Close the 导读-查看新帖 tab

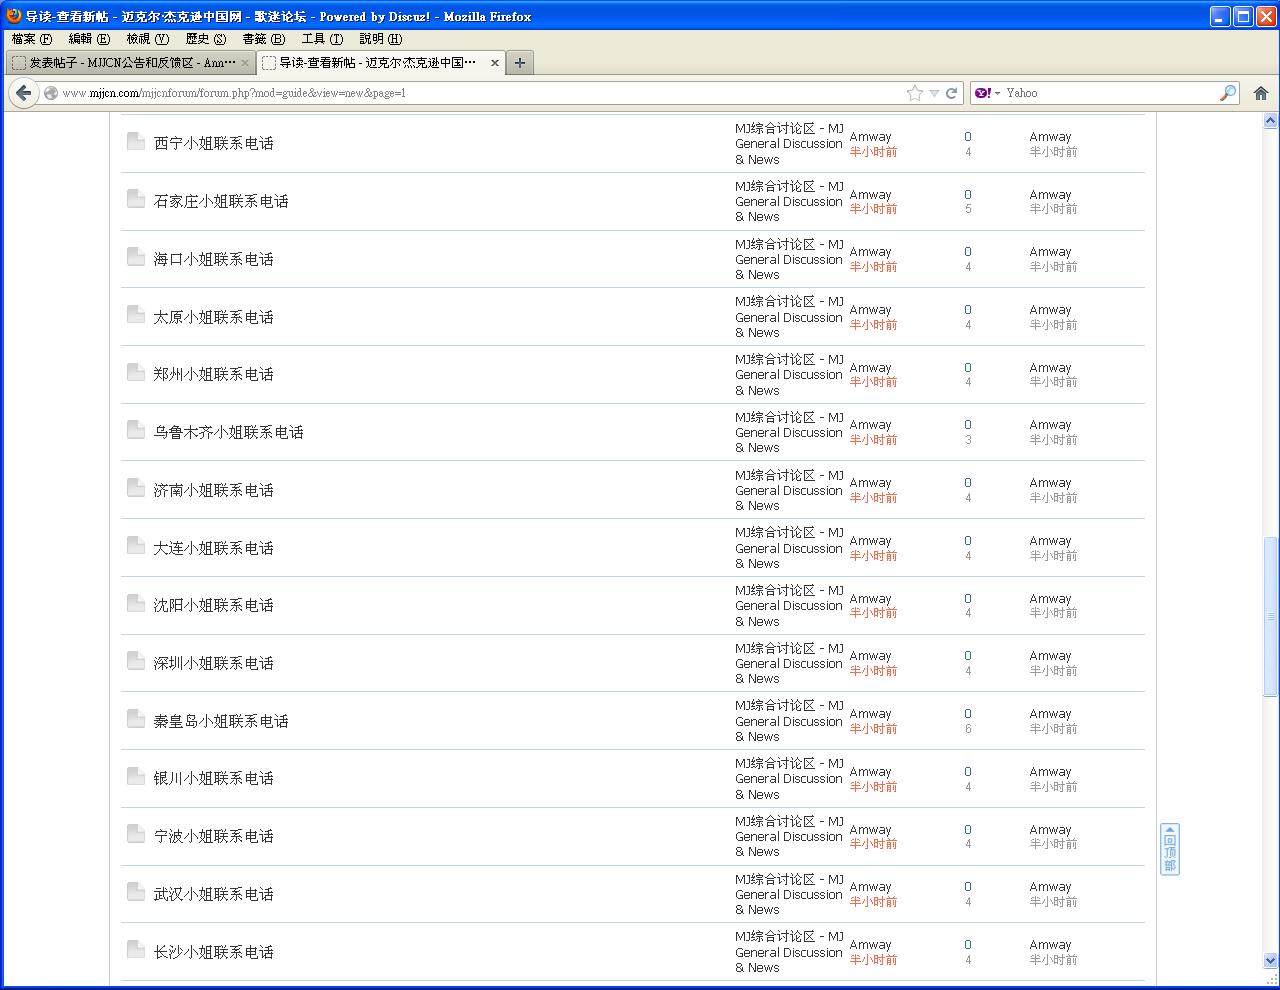pos(494,63)
